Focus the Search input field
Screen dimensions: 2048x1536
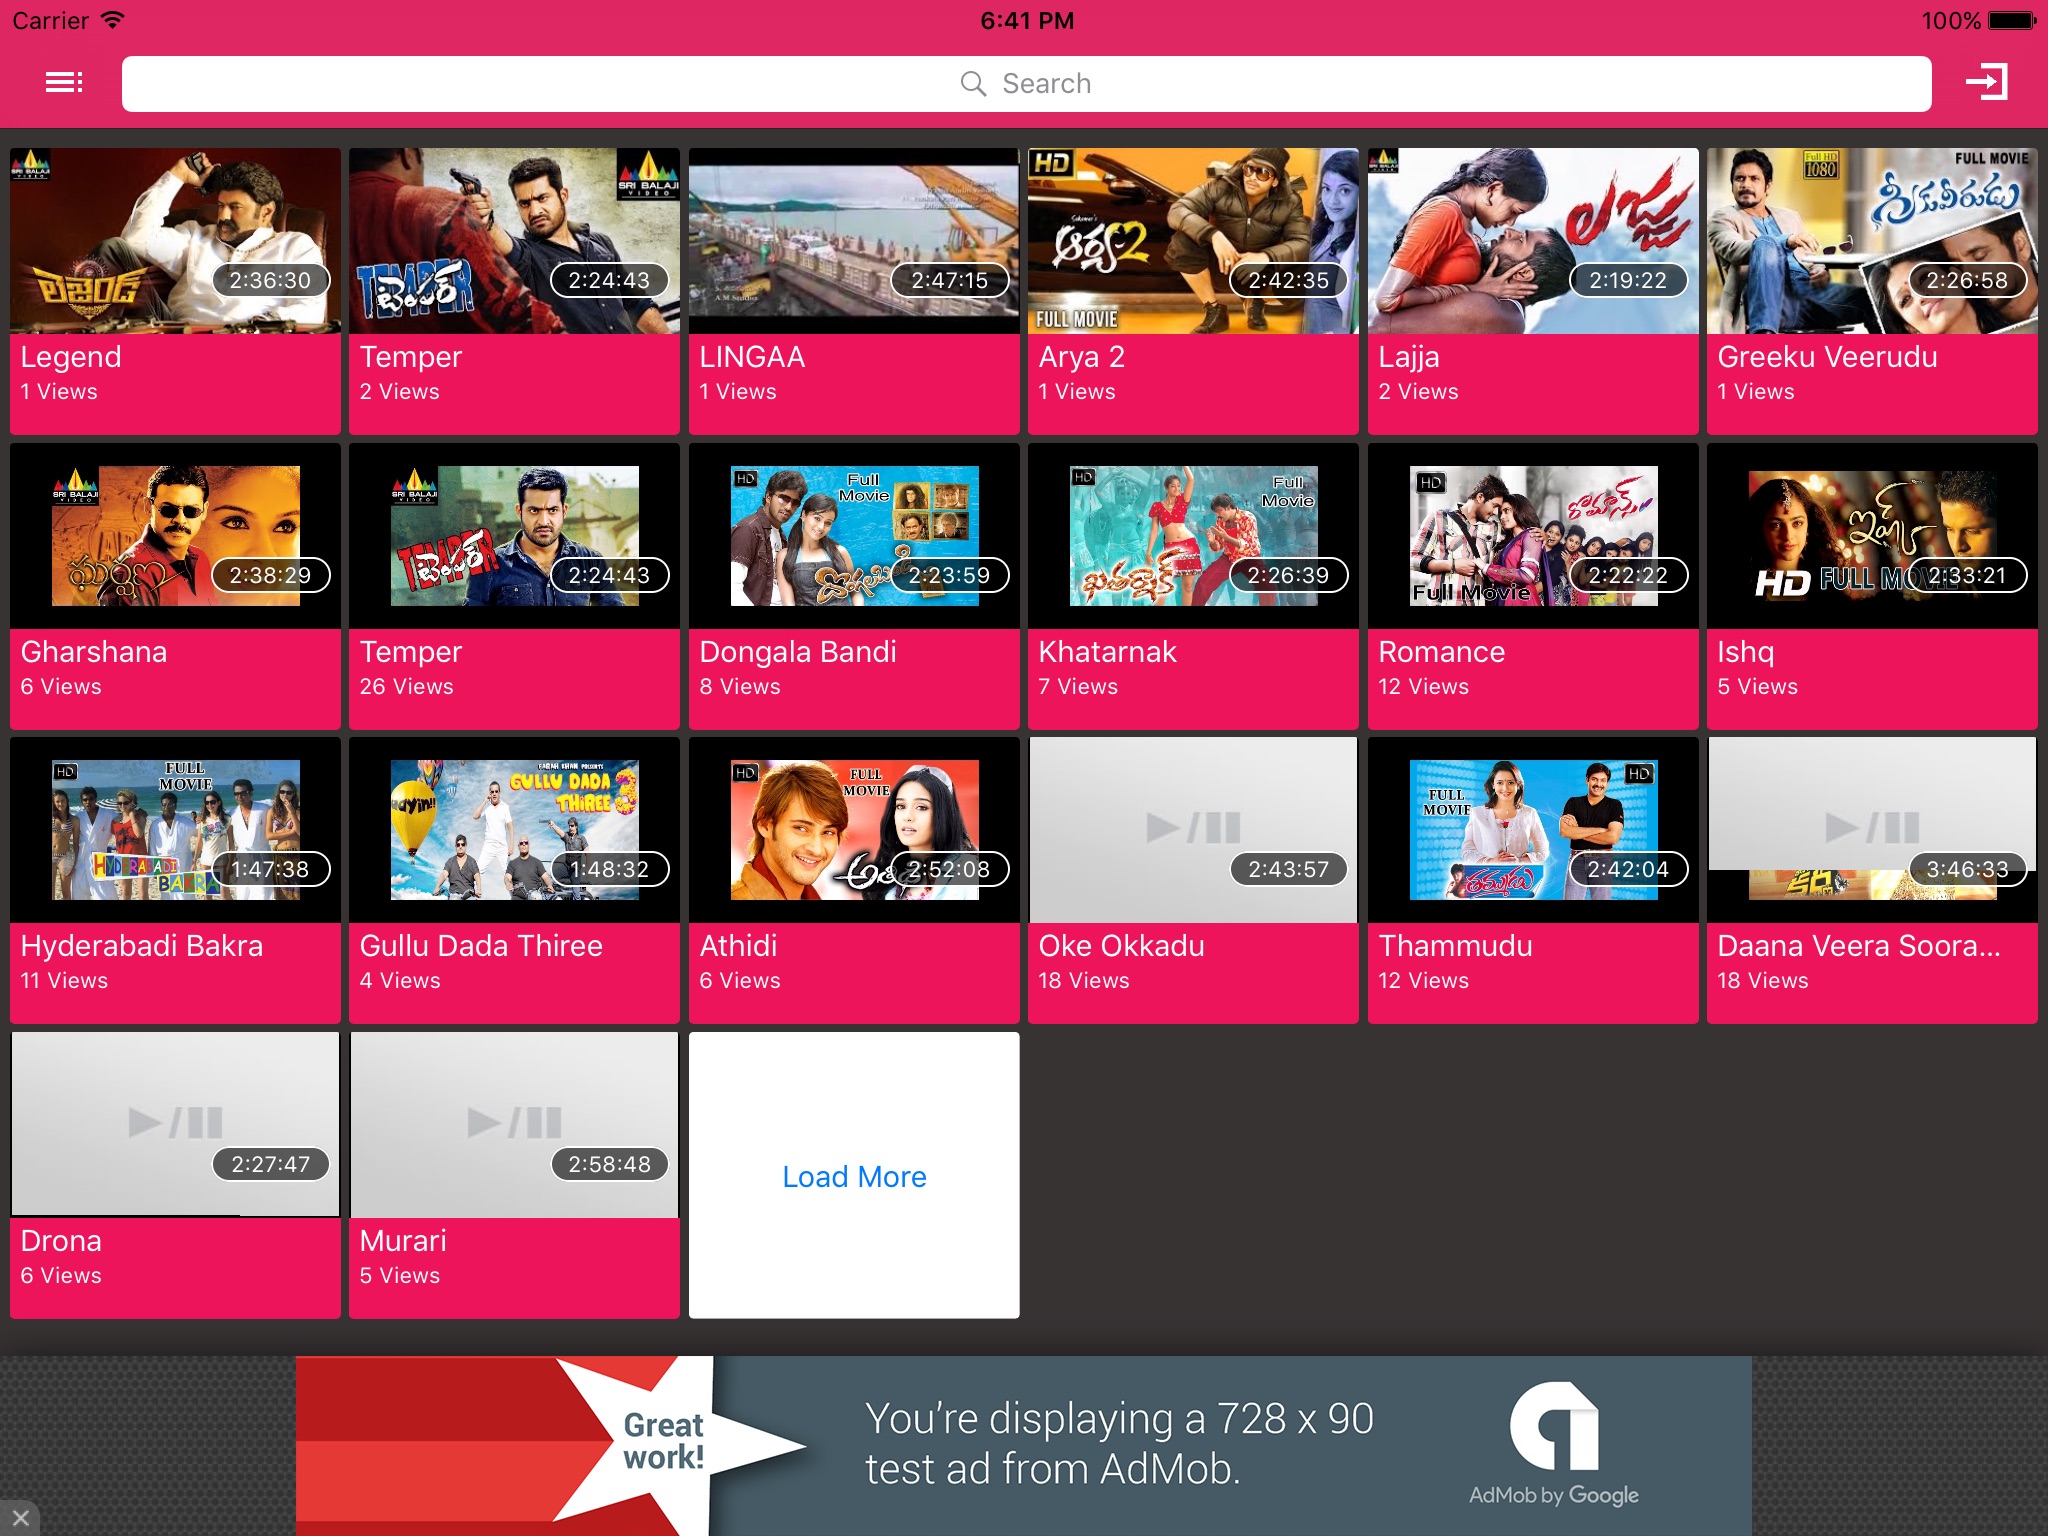[x=1026, y=84]
